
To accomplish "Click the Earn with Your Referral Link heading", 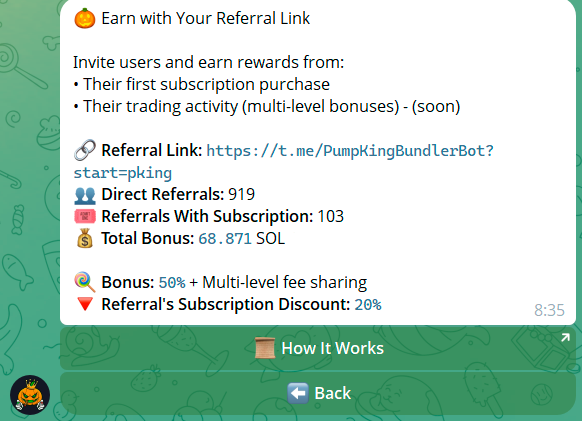I will tap(206, 18).
